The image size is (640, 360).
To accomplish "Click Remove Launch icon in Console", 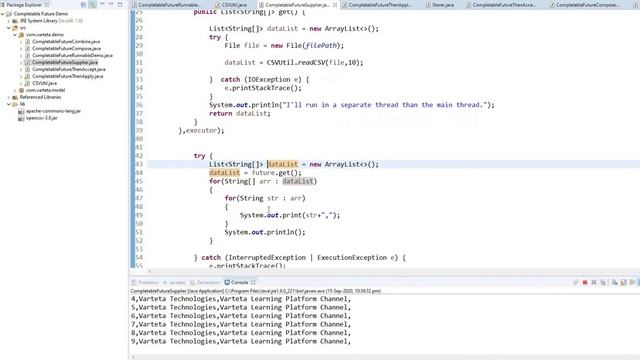I will click(594, 282).
